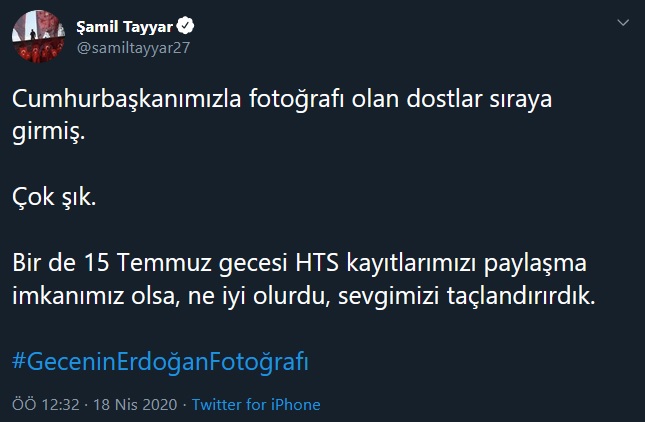Screen dimensions: 645x422
Task: Click the verified badge beside the name
Action: pyautogui.click(x=185, y=25)
